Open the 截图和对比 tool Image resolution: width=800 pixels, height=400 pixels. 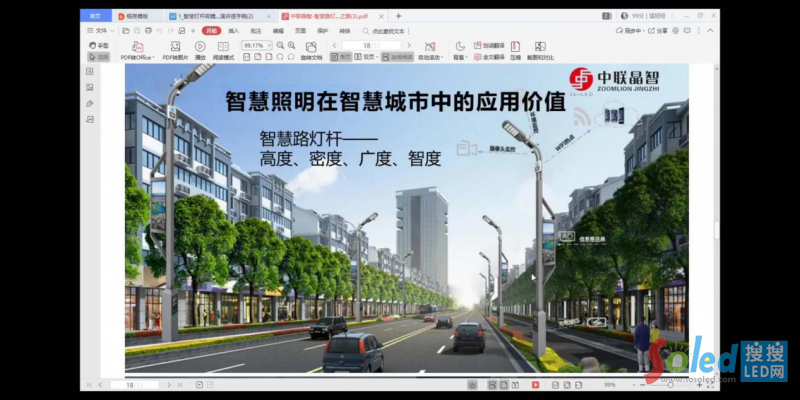(540, 48)
